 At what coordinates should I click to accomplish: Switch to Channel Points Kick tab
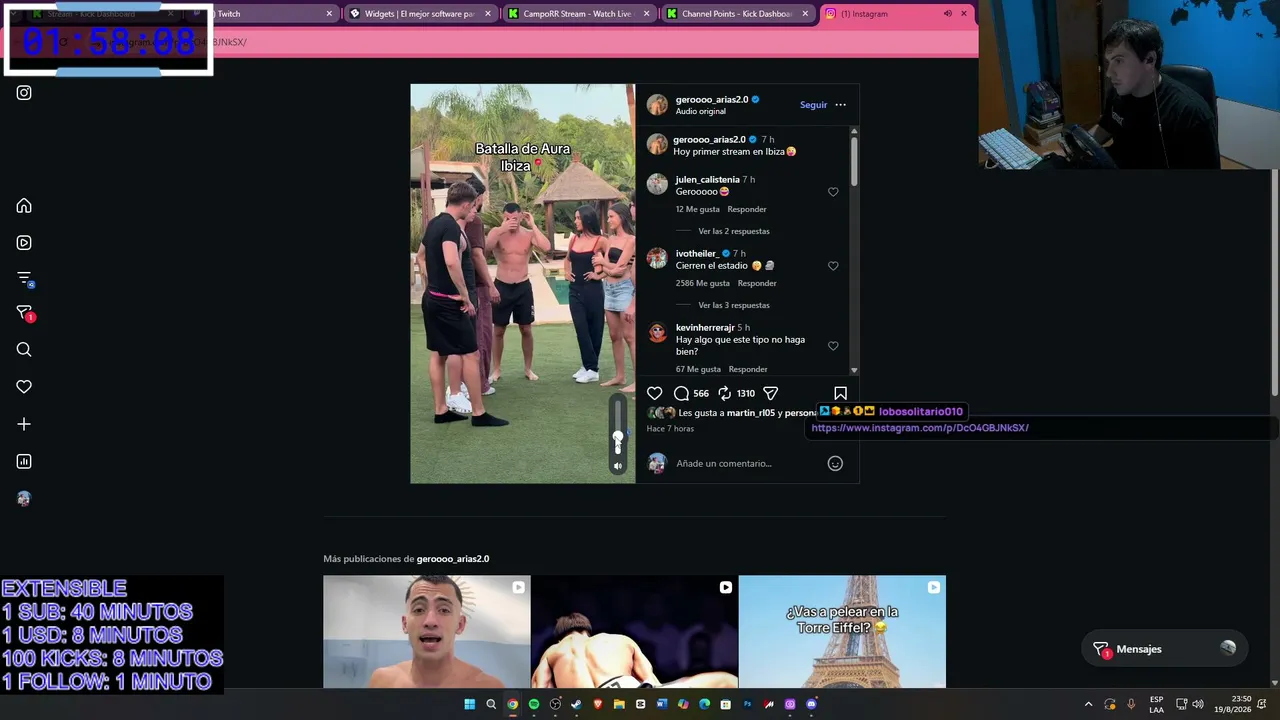(x=738, y=14)
